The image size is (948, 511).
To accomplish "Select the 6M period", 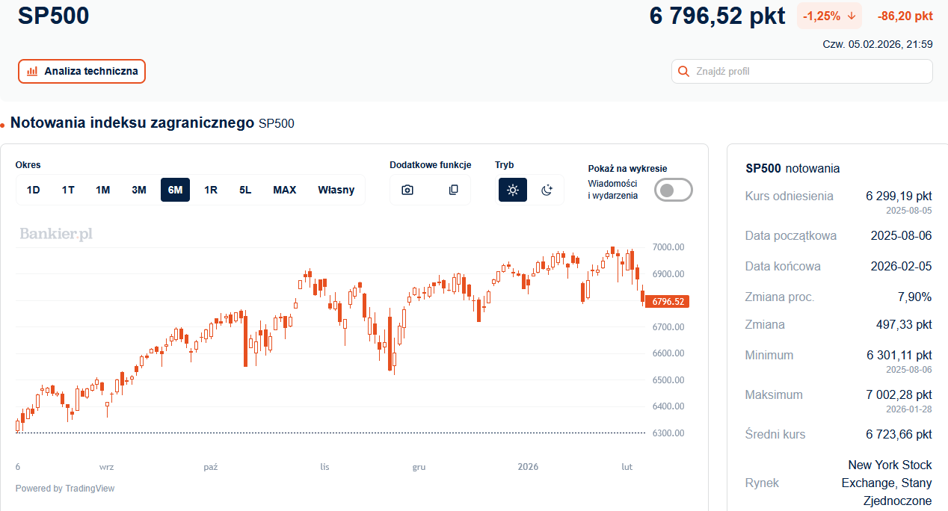I will point(175,190).
